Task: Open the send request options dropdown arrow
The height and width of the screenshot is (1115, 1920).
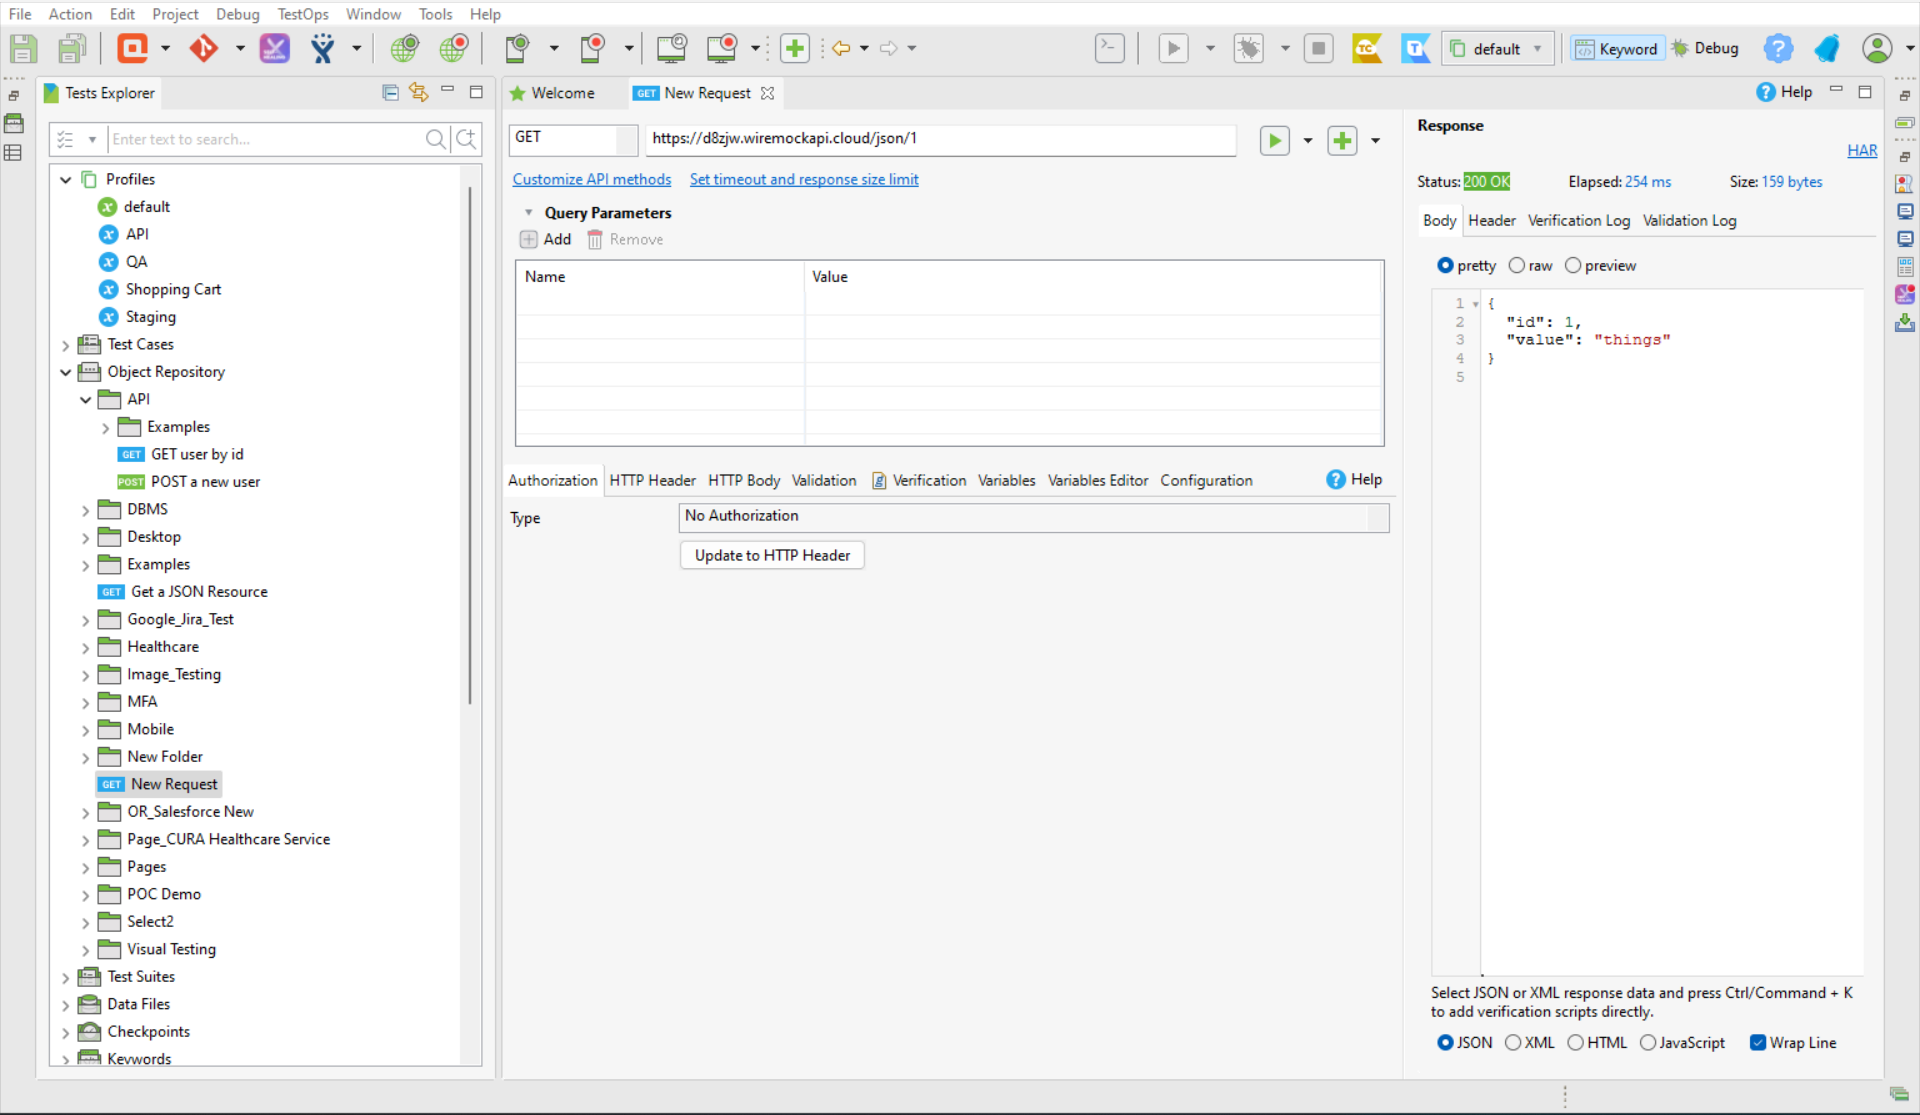Action: (x=1308, y=141)
